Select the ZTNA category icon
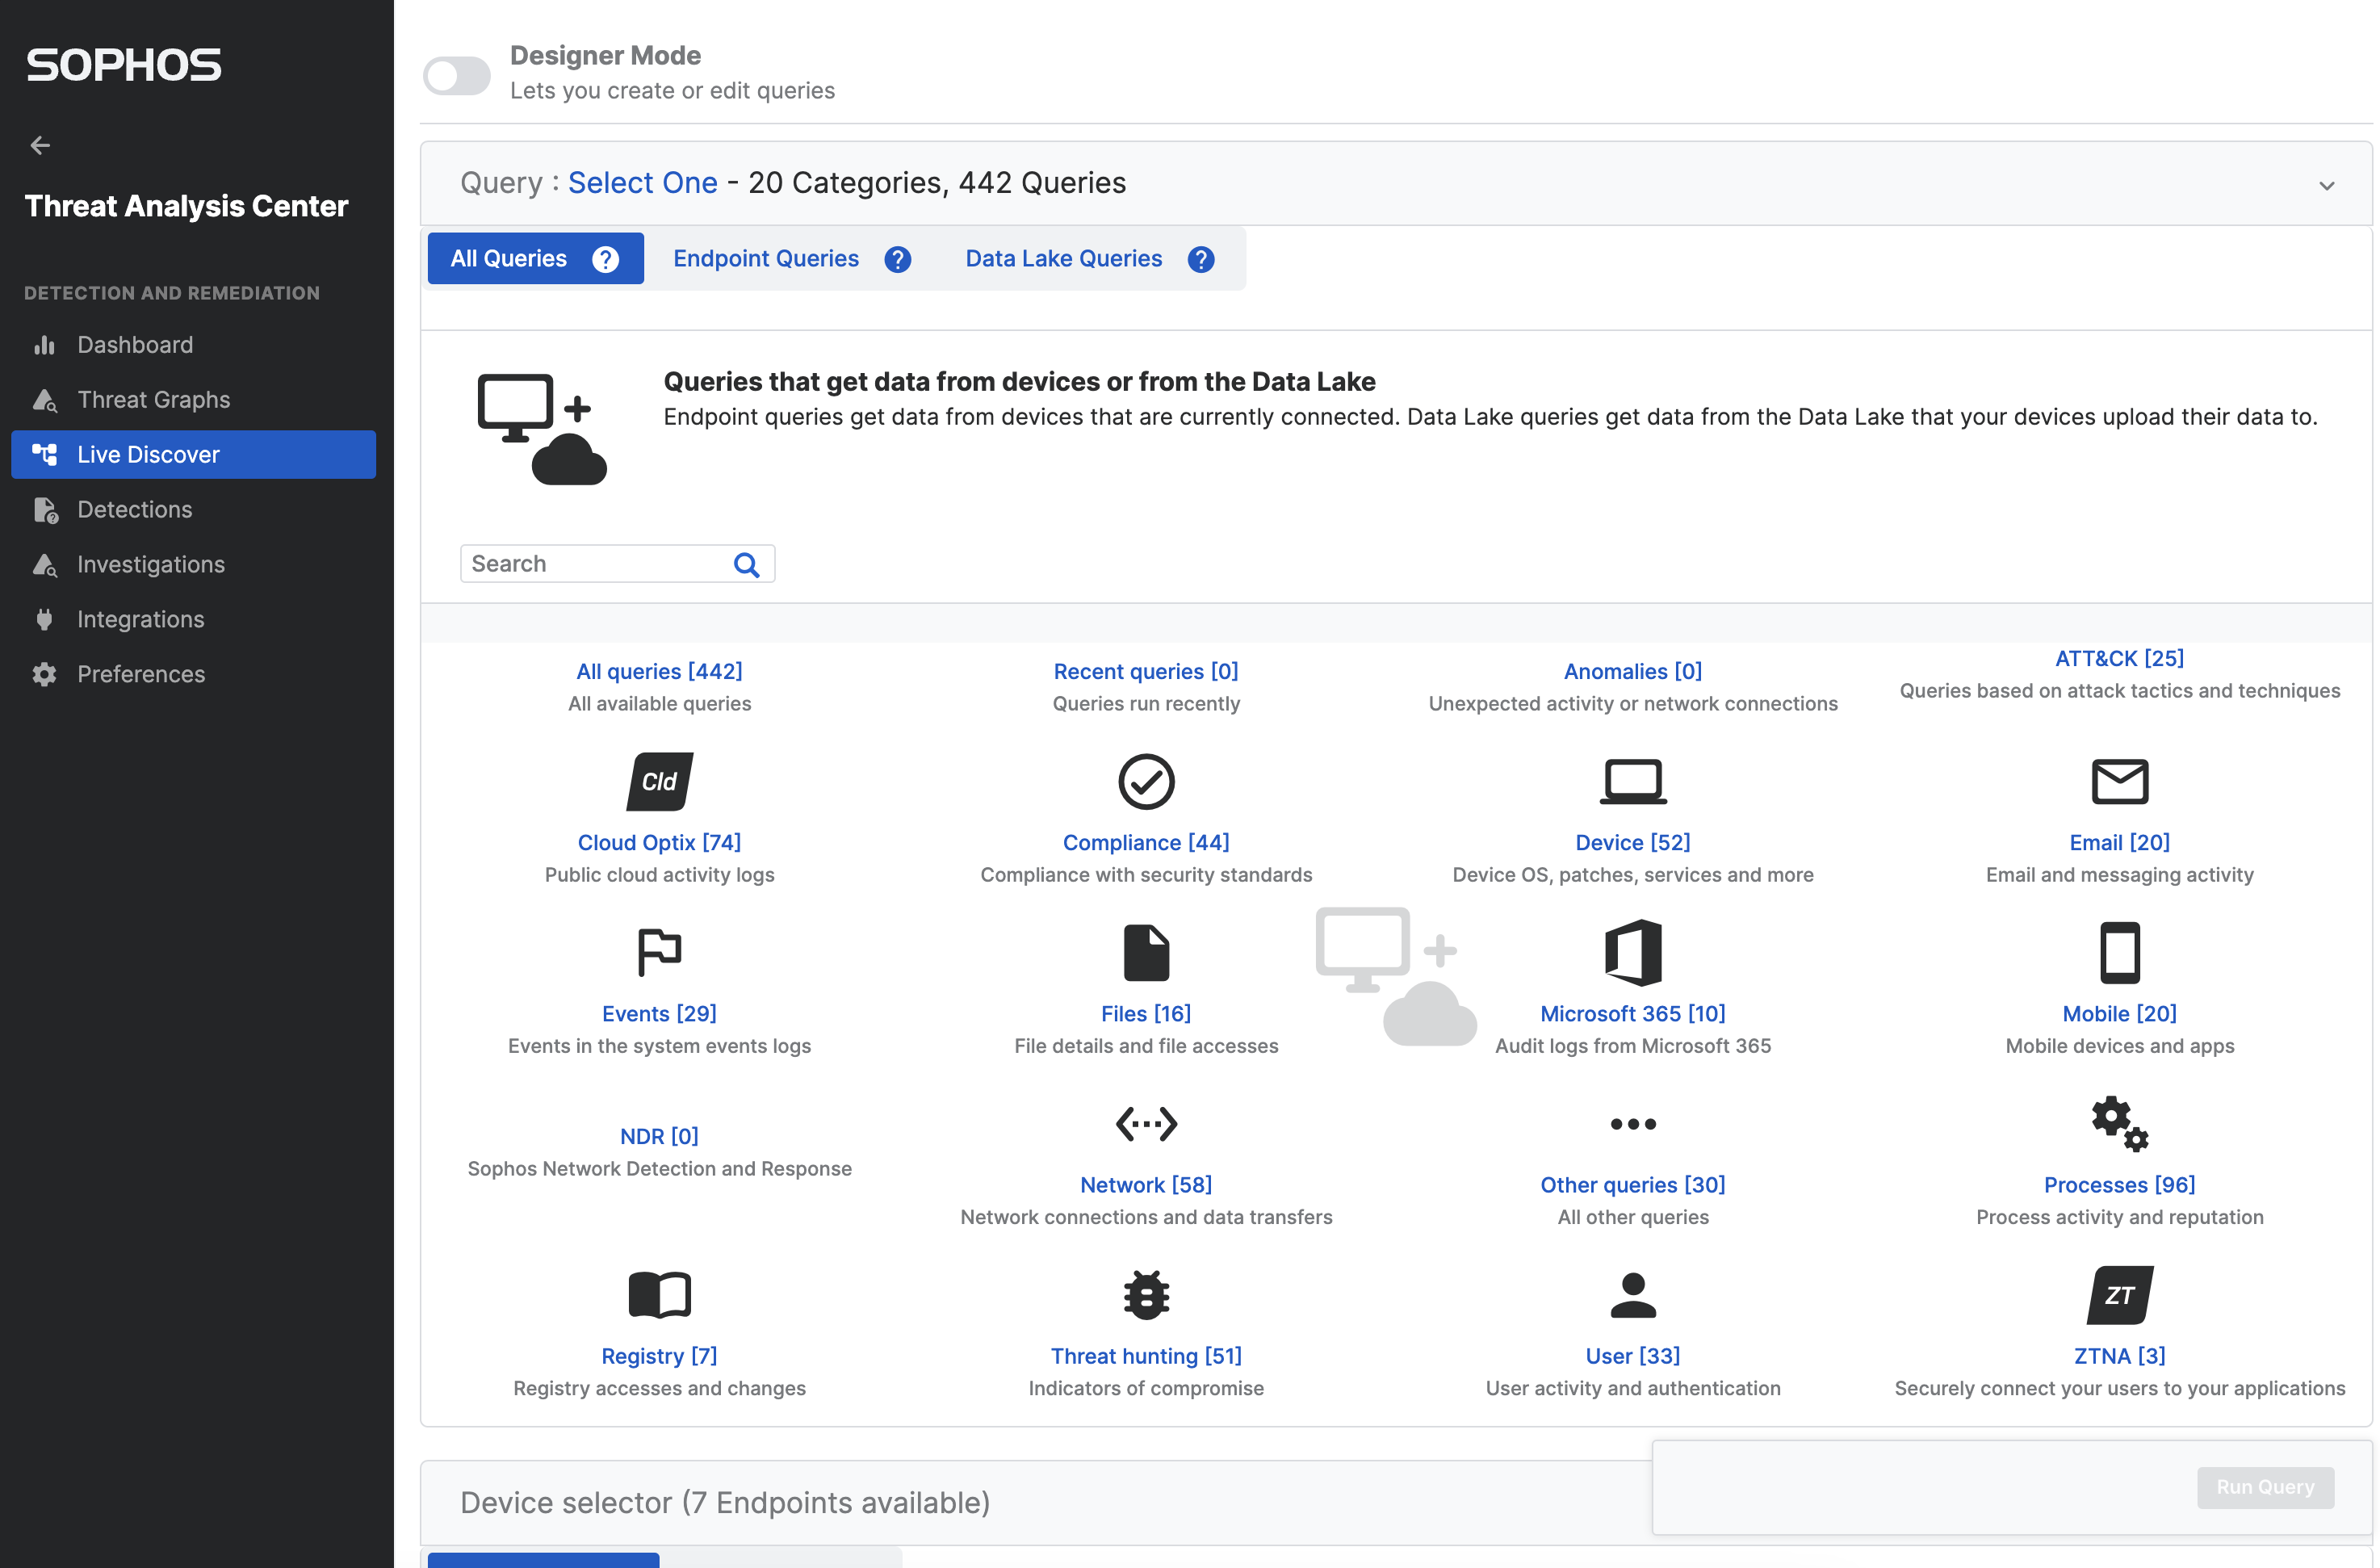The width and height of the screenshot is (2380, 1568). [x=2119, y=1295]
